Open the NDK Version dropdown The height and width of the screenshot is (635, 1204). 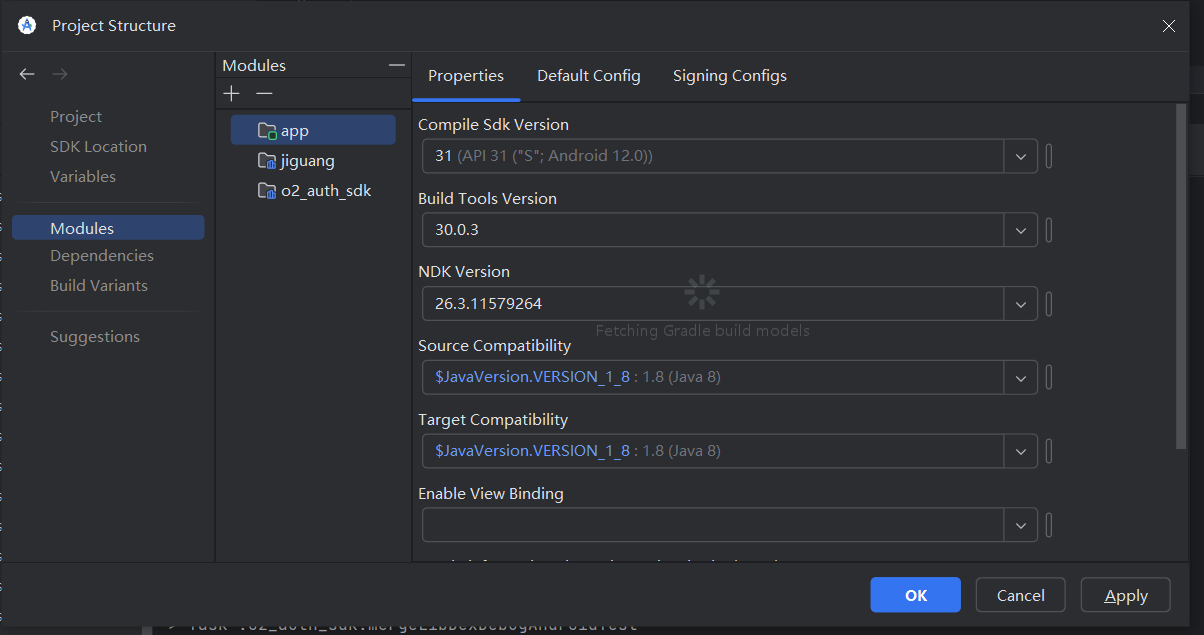coord(1020,304)
